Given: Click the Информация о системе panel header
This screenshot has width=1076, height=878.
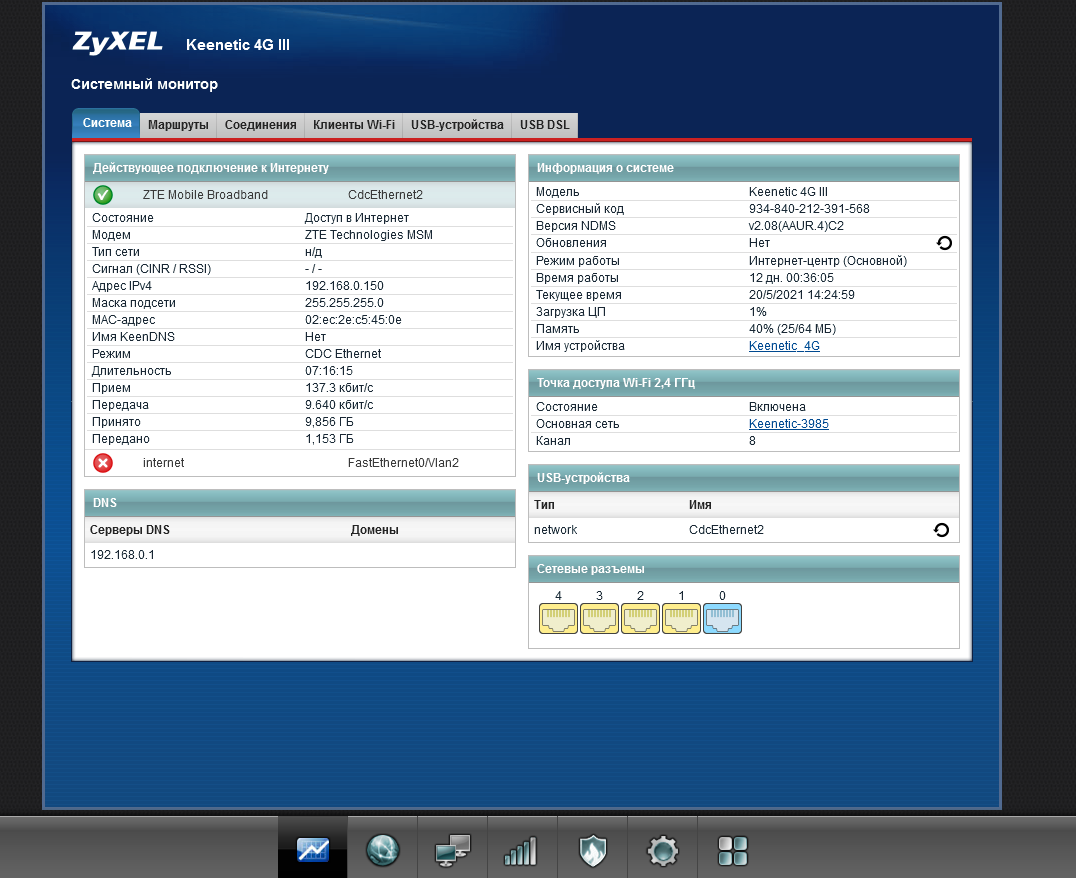Looking at the screenshot, I should point(744,168).
